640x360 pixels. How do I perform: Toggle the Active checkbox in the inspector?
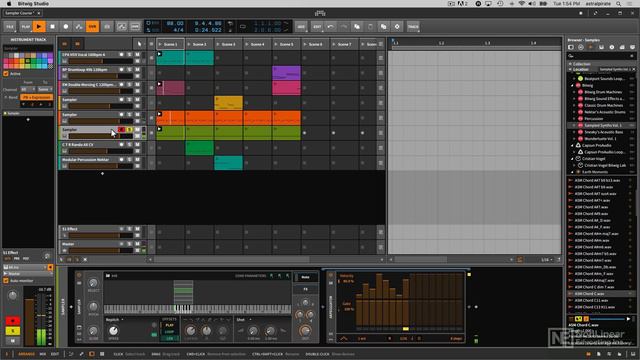tap(6, 73)
